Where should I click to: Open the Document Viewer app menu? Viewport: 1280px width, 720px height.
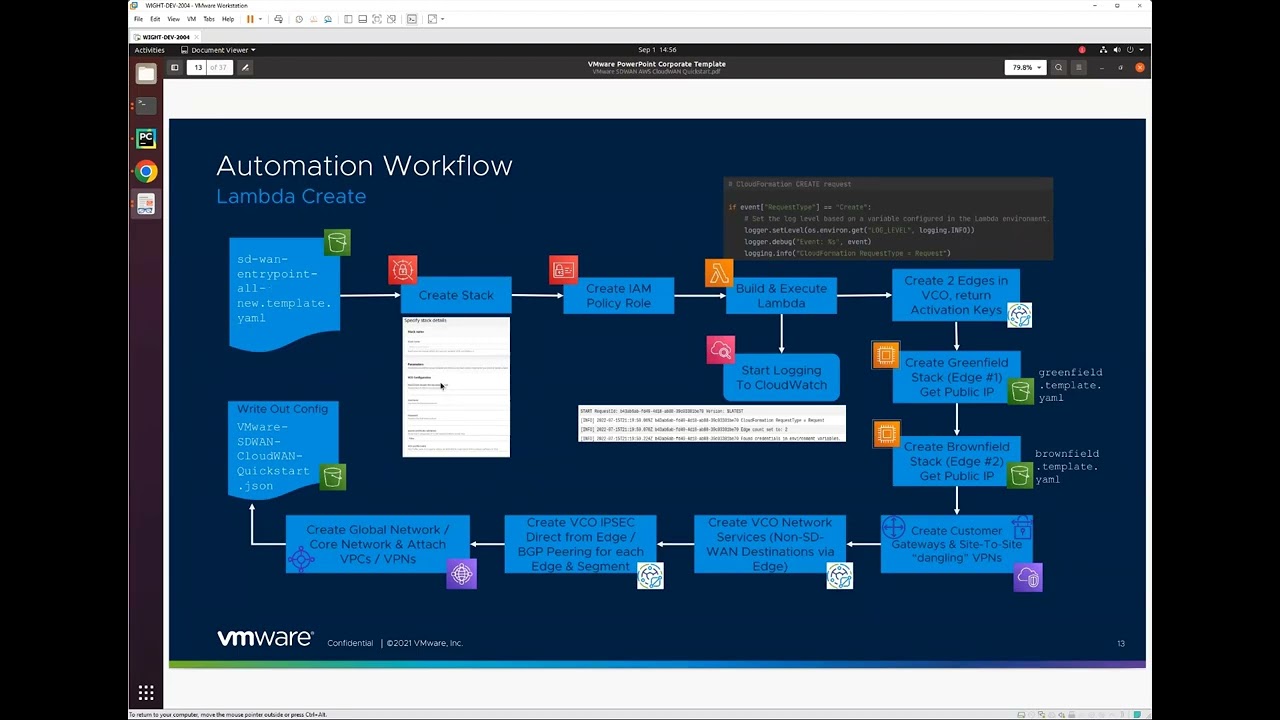click(218, 50)
